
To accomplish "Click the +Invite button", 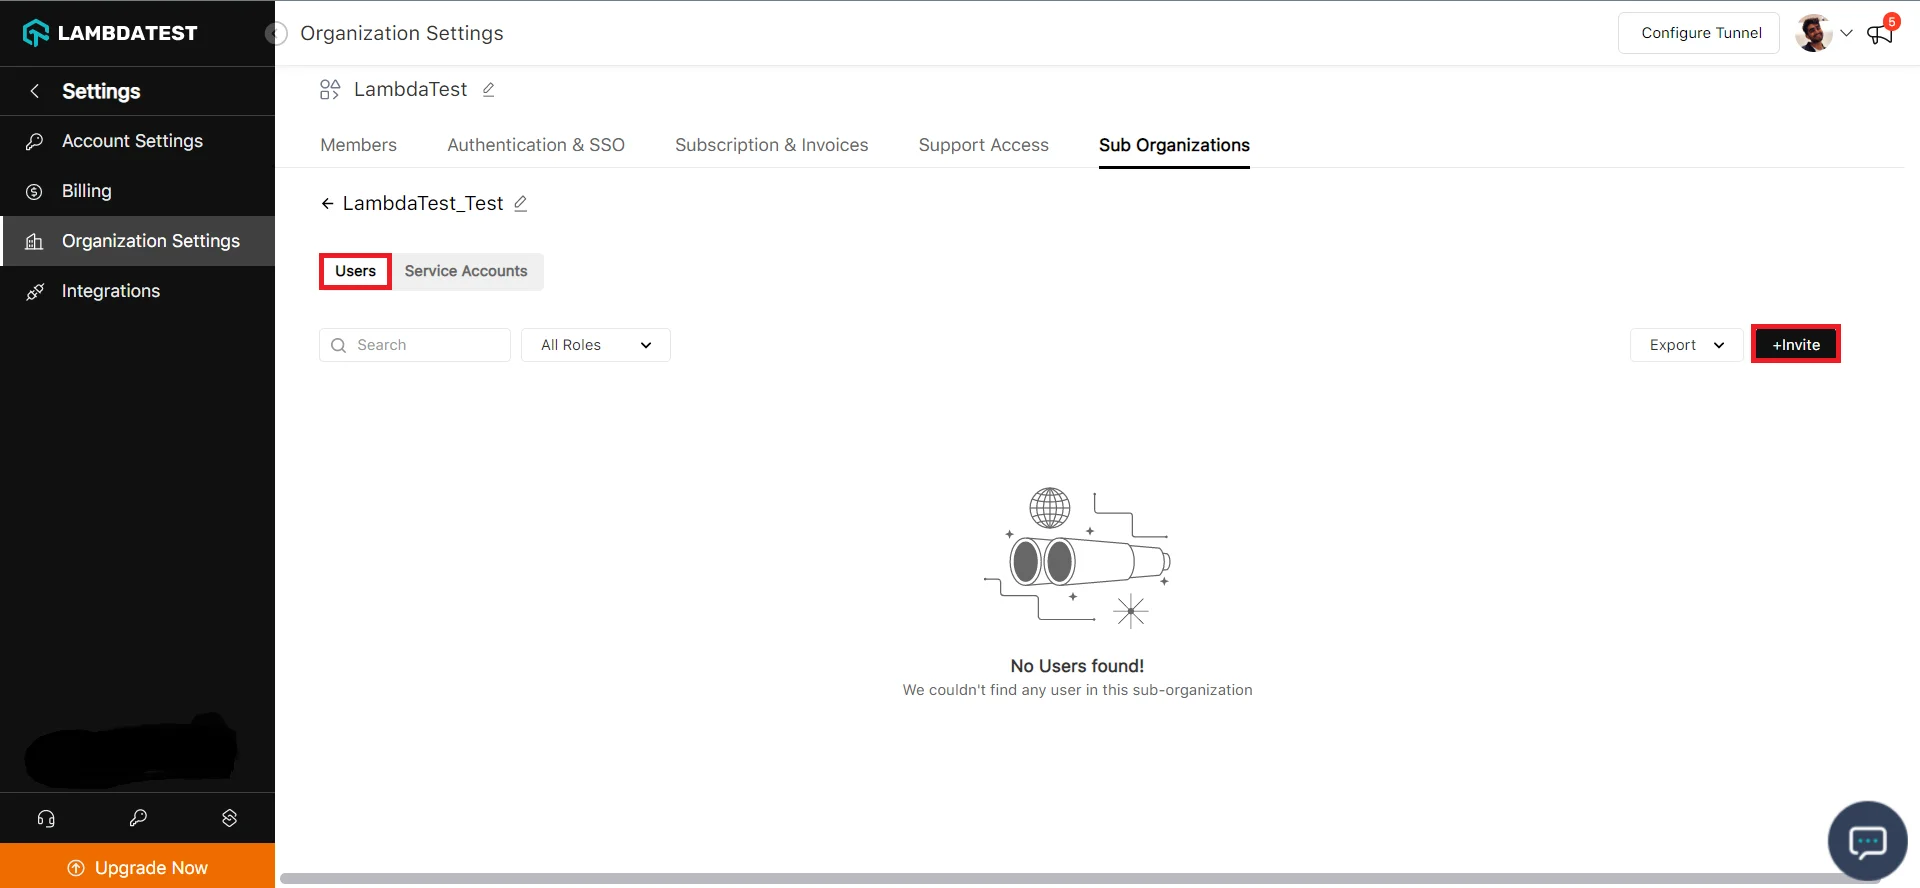I will point(1795,345).
